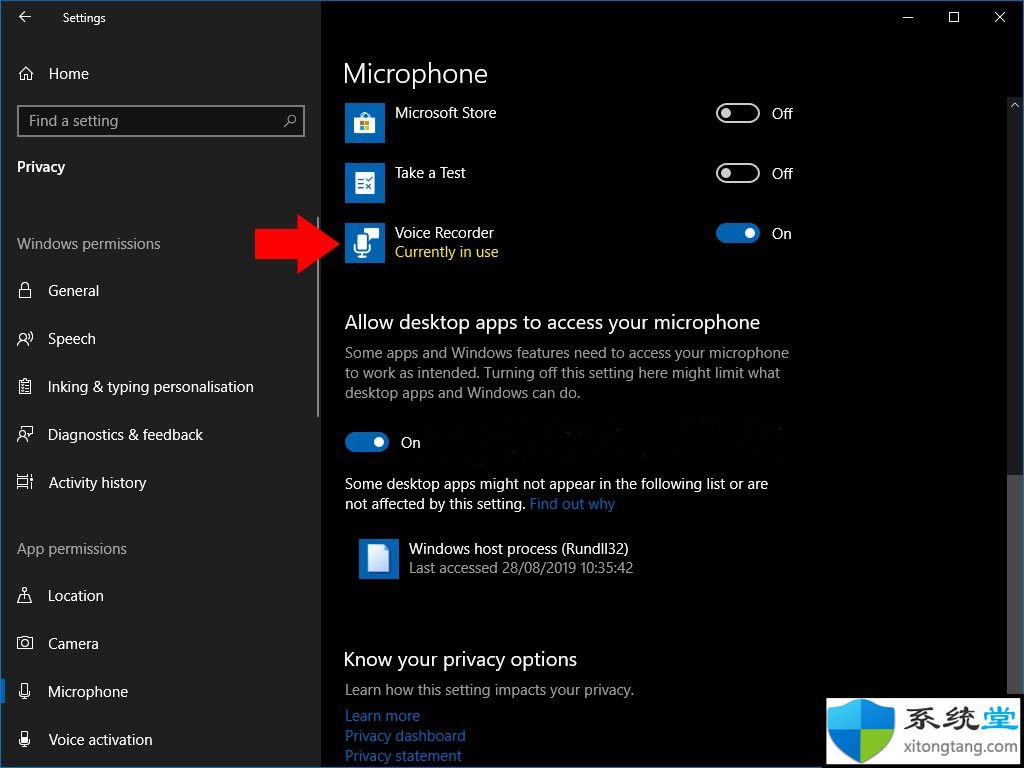Image resolution: width=1024 pixels, height=768 pixels.
Task: Open the Privacy dashboard link
Action: pyautogui.click(x=406, y=736)
